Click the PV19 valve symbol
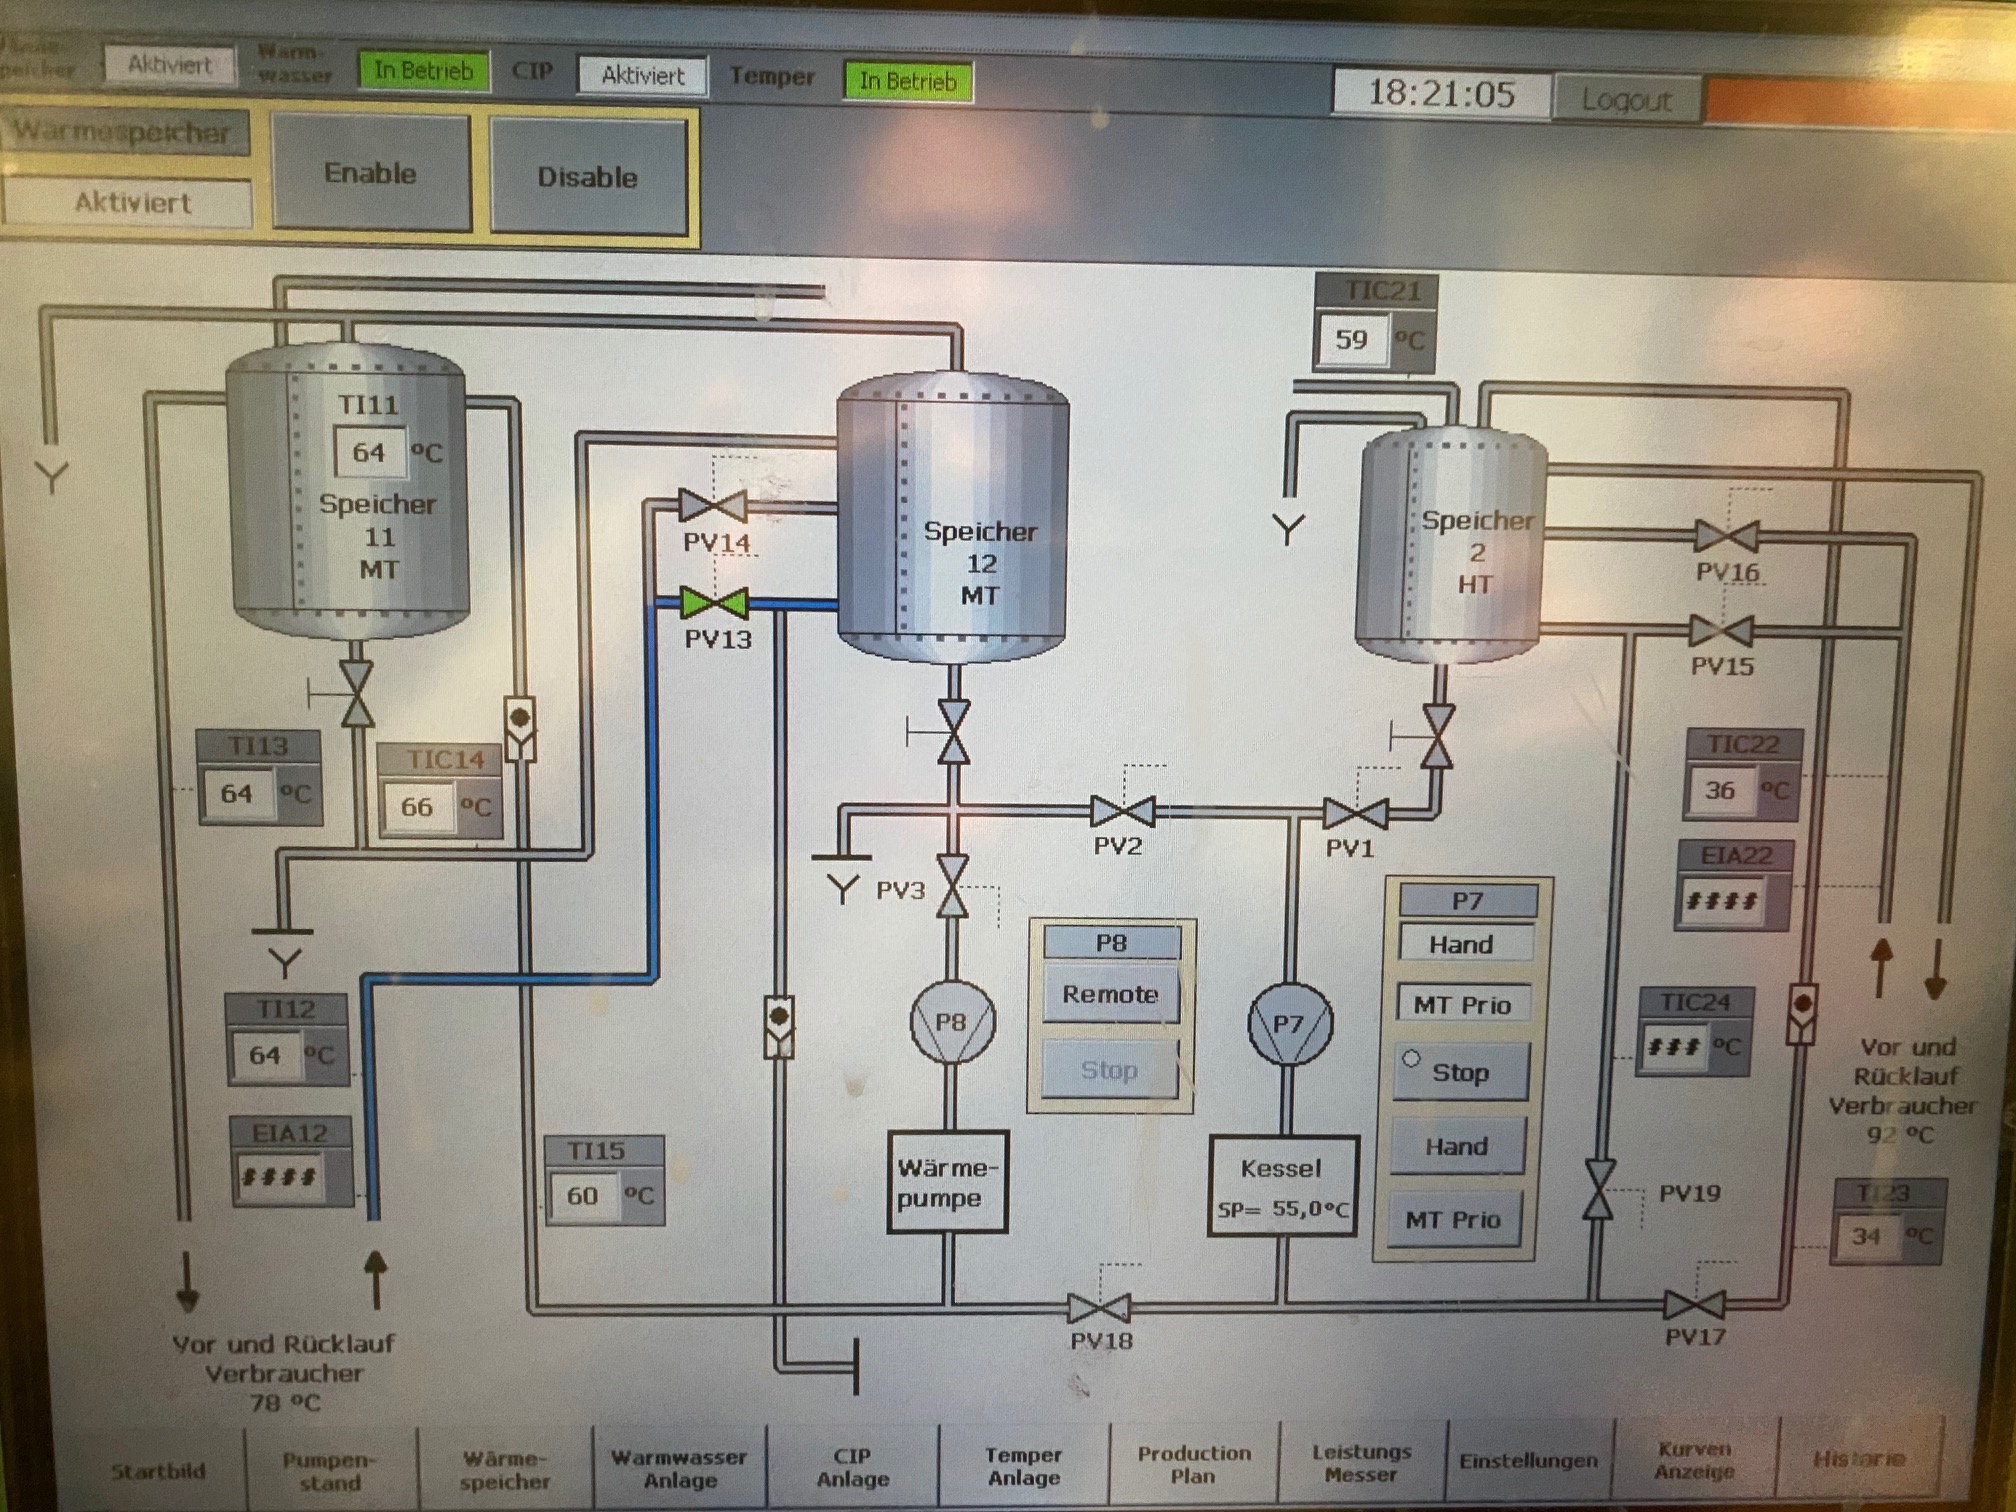The image size is (2016, 1512). pos(1598,1189)
